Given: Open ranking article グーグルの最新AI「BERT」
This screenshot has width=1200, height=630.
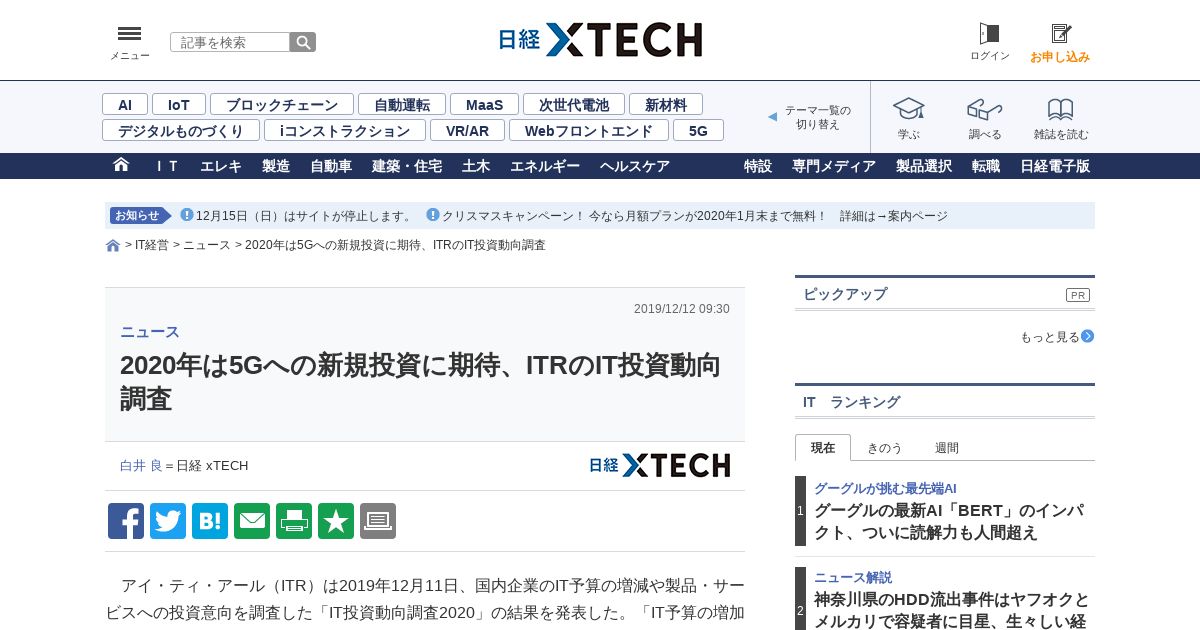Looking at the screenshot, I should (x=949, y=521).
